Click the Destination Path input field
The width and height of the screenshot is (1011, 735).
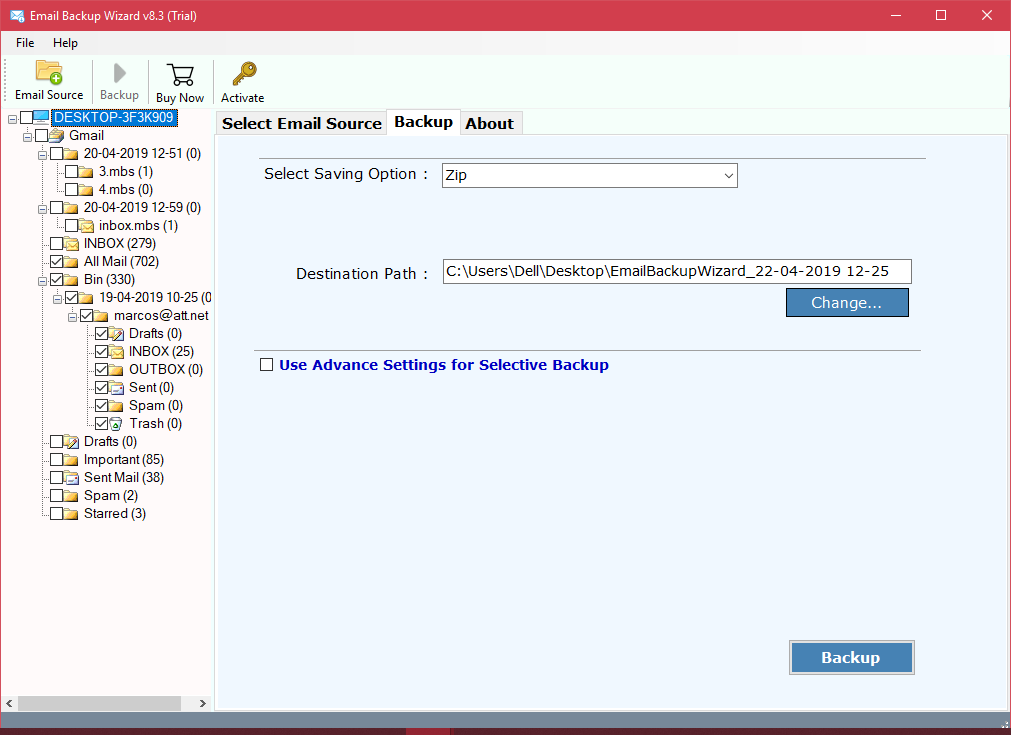click(x=677, y=271)
